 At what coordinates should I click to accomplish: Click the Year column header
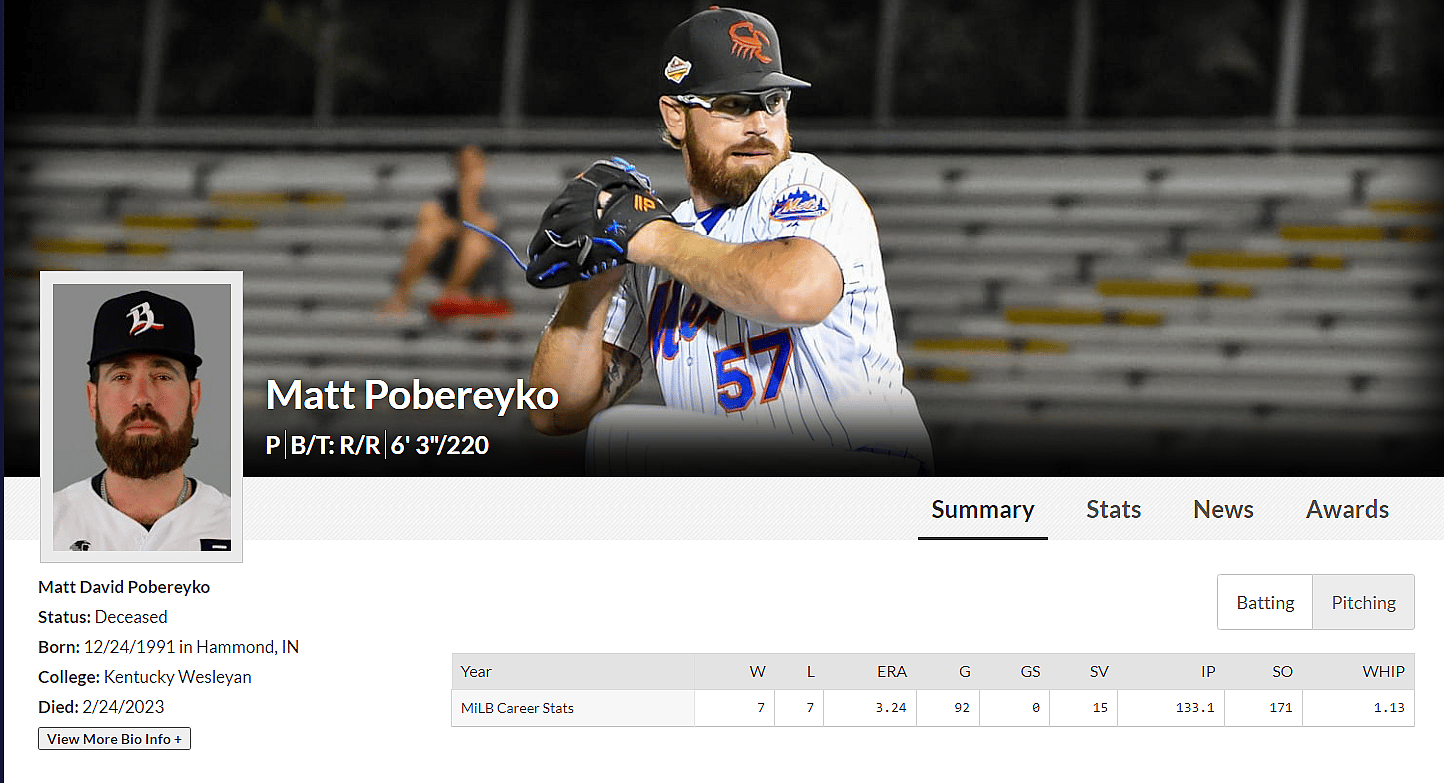tap(476, 672)
